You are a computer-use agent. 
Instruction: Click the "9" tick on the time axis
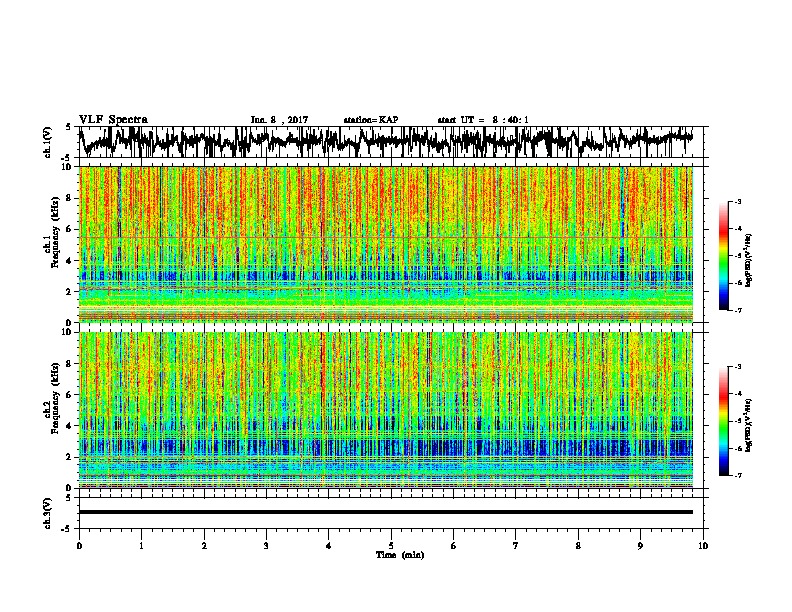pyautogui.click(x=640, y=546)
